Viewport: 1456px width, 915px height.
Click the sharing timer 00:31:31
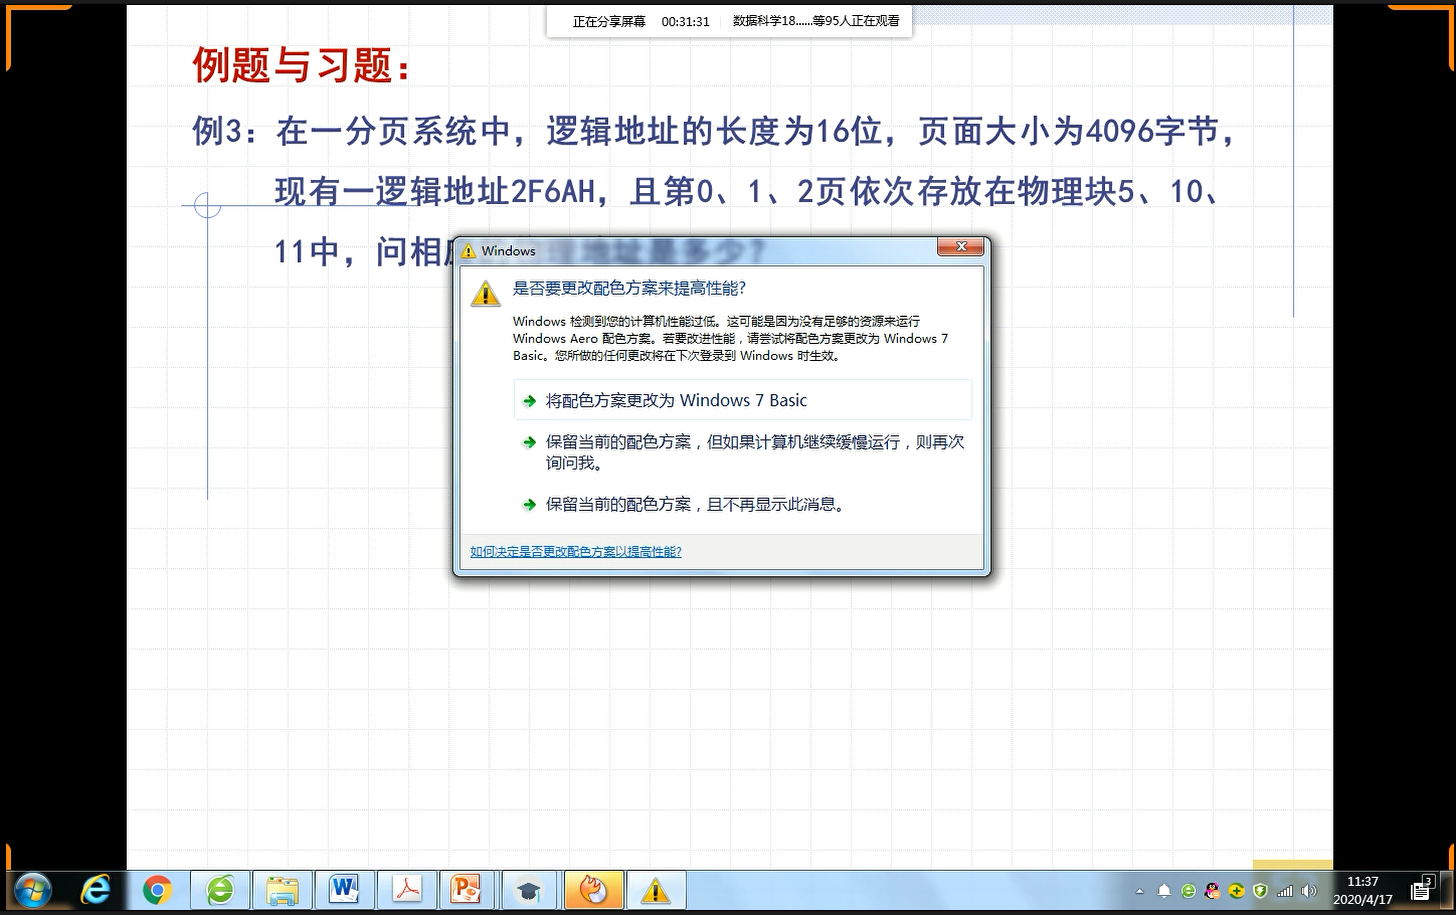(x=685, y=21)
